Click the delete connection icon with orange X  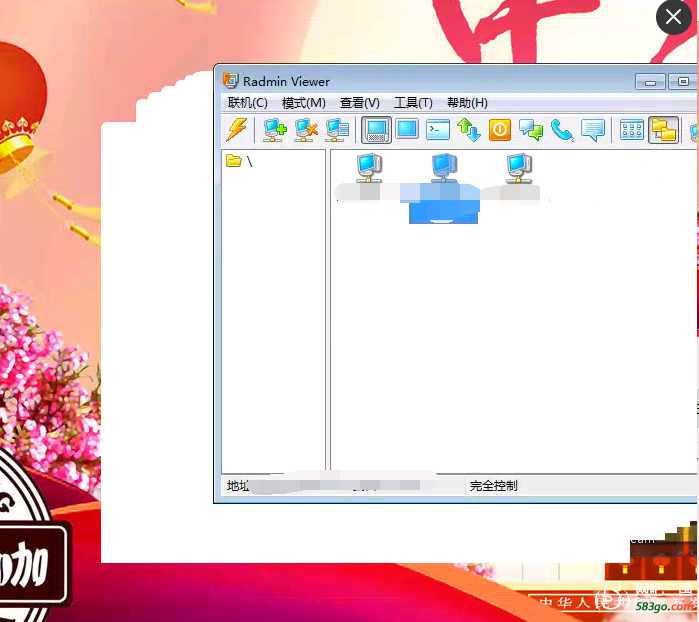(x=306, y=130)
